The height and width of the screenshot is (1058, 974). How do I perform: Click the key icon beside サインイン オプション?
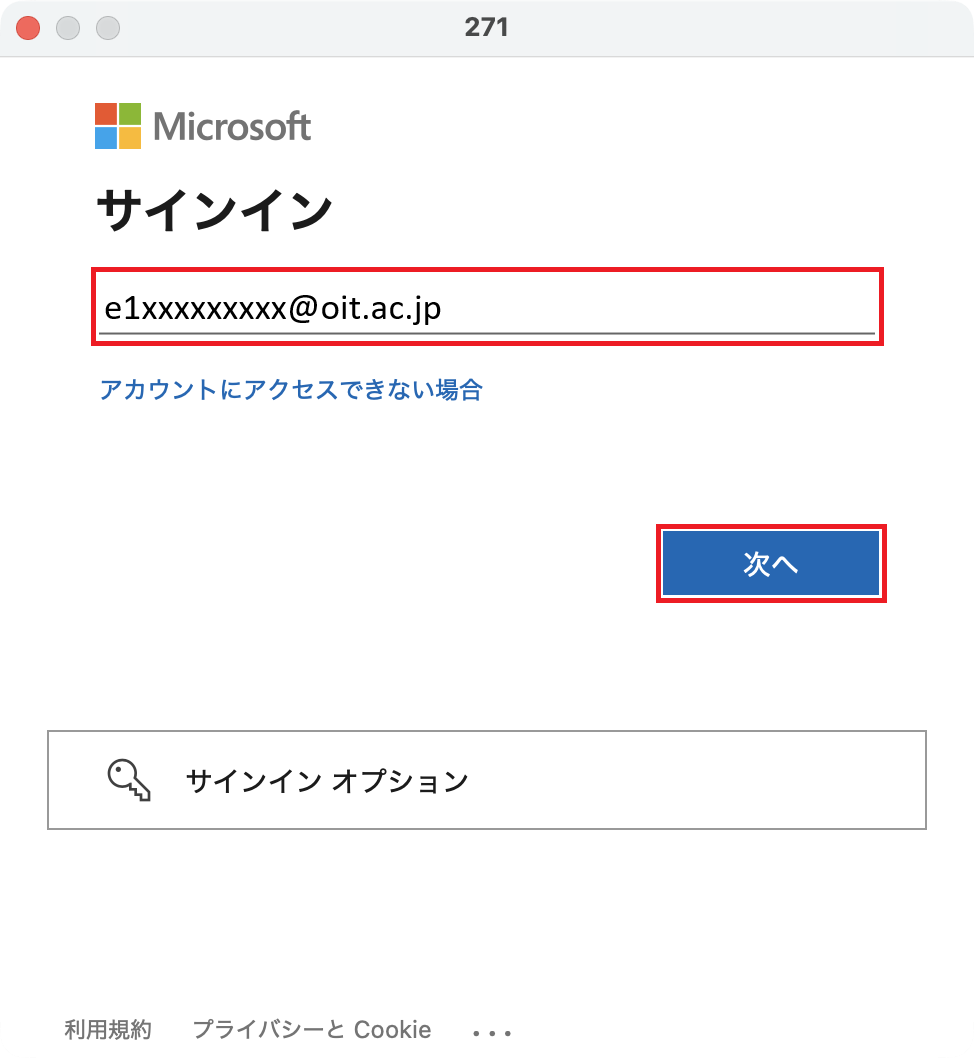[x=129, y=780]
